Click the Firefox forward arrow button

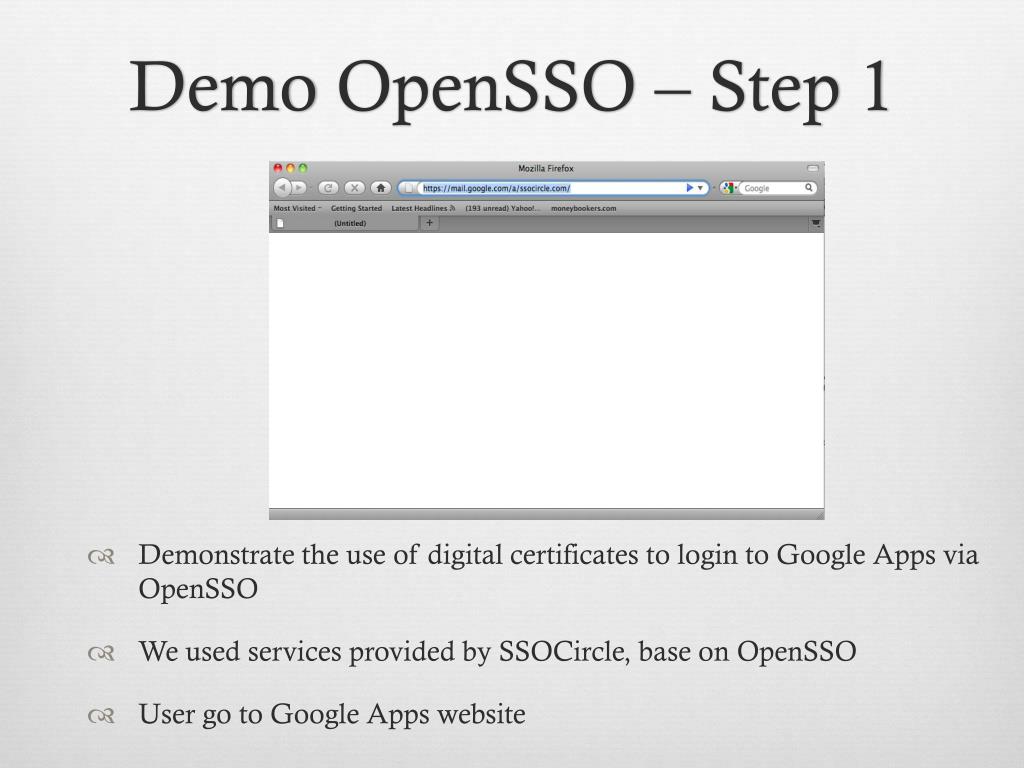point(299,188)
